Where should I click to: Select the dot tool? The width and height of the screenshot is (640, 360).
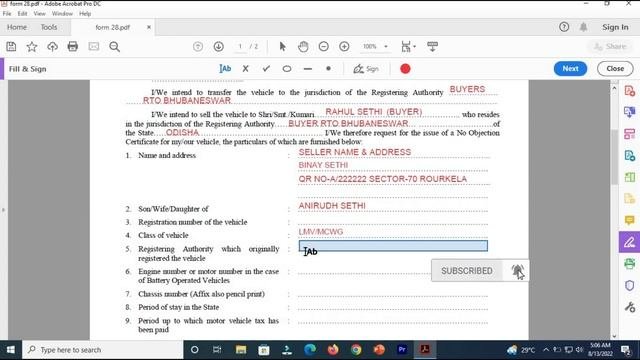point(329,69)
